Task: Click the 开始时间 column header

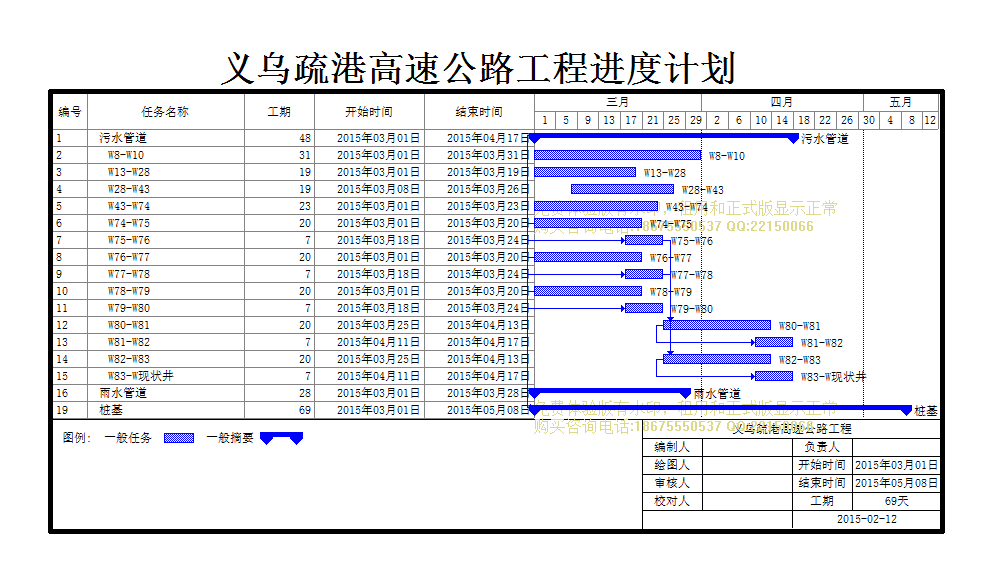Action: click(x=369, y=112)
